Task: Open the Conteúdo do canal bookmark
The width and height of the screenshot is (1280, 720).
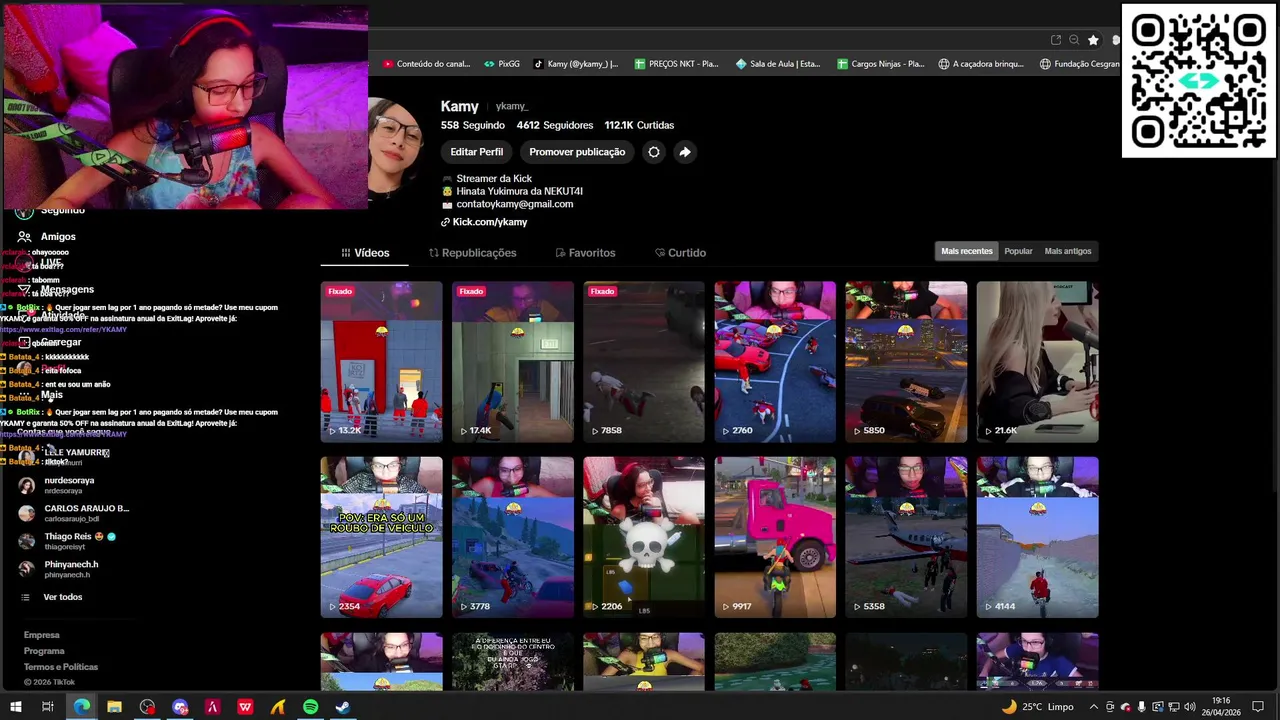Action: point(426,64)
